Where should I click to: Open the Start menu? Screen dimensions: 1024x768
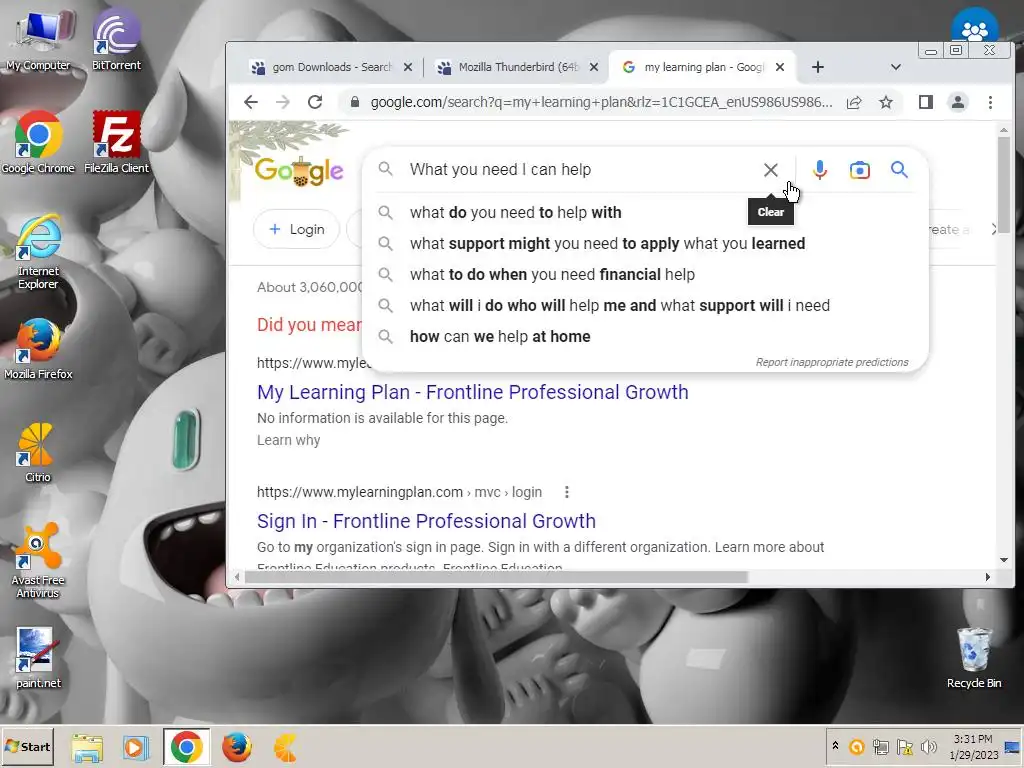[27, 746]
